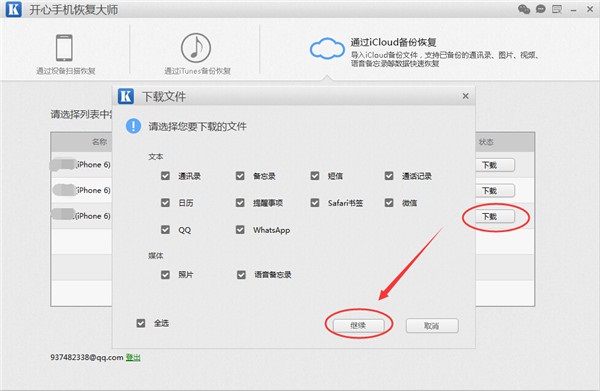
Task: Switch to 通过iCloud备份恢复 tab title
Action: tap(393, 42)
